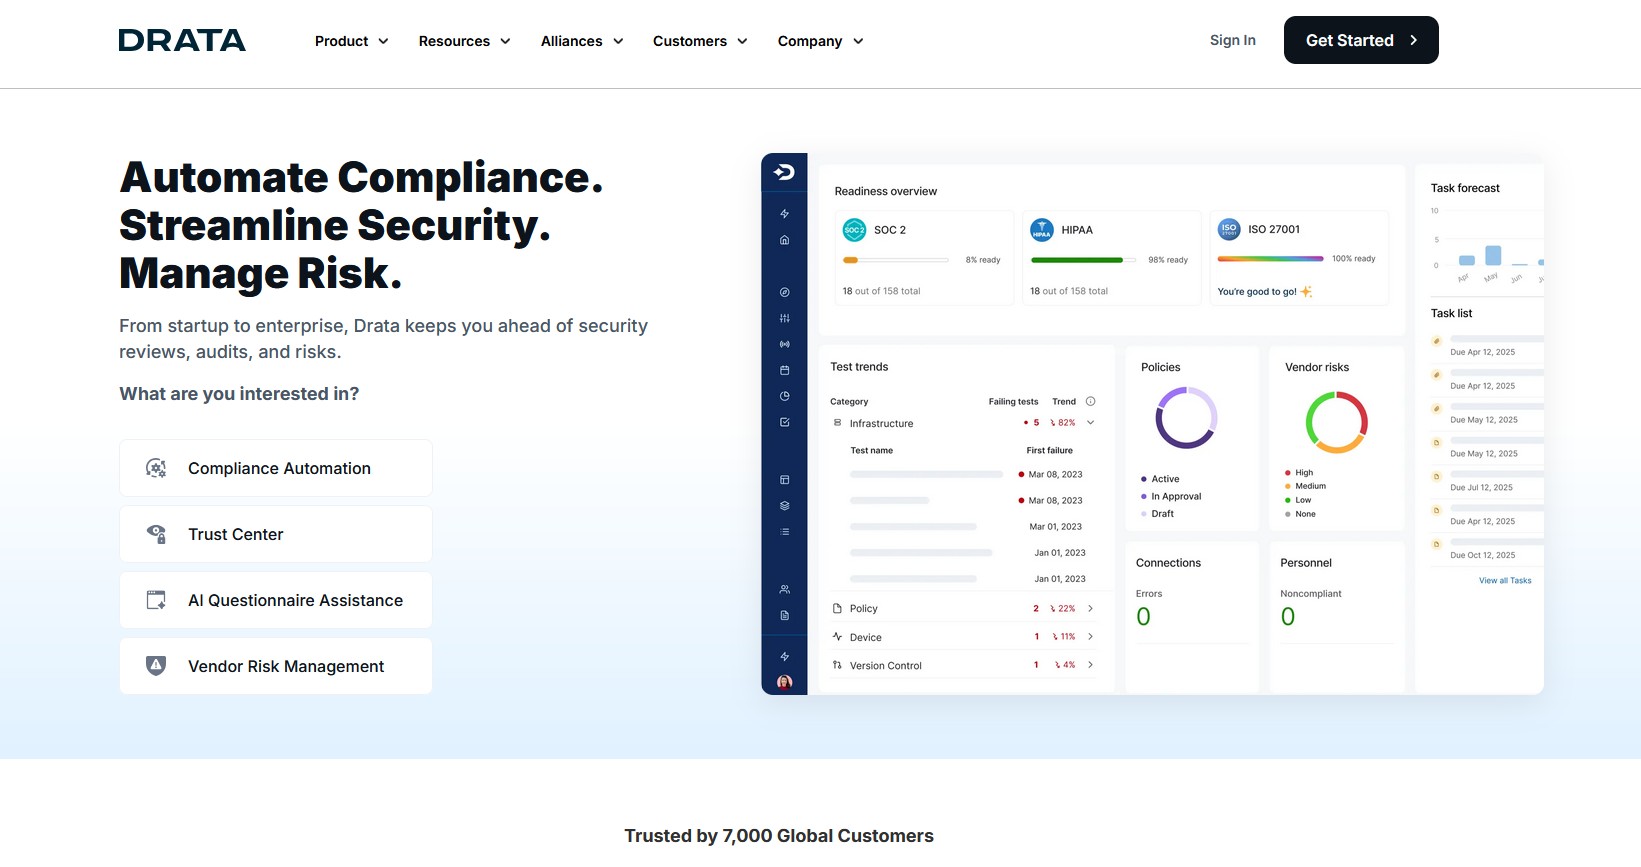Click the compass icon in dashboard sidebar
This screenshot has width=1641, height=867.
pyautogui.click(x=784, y=292)
